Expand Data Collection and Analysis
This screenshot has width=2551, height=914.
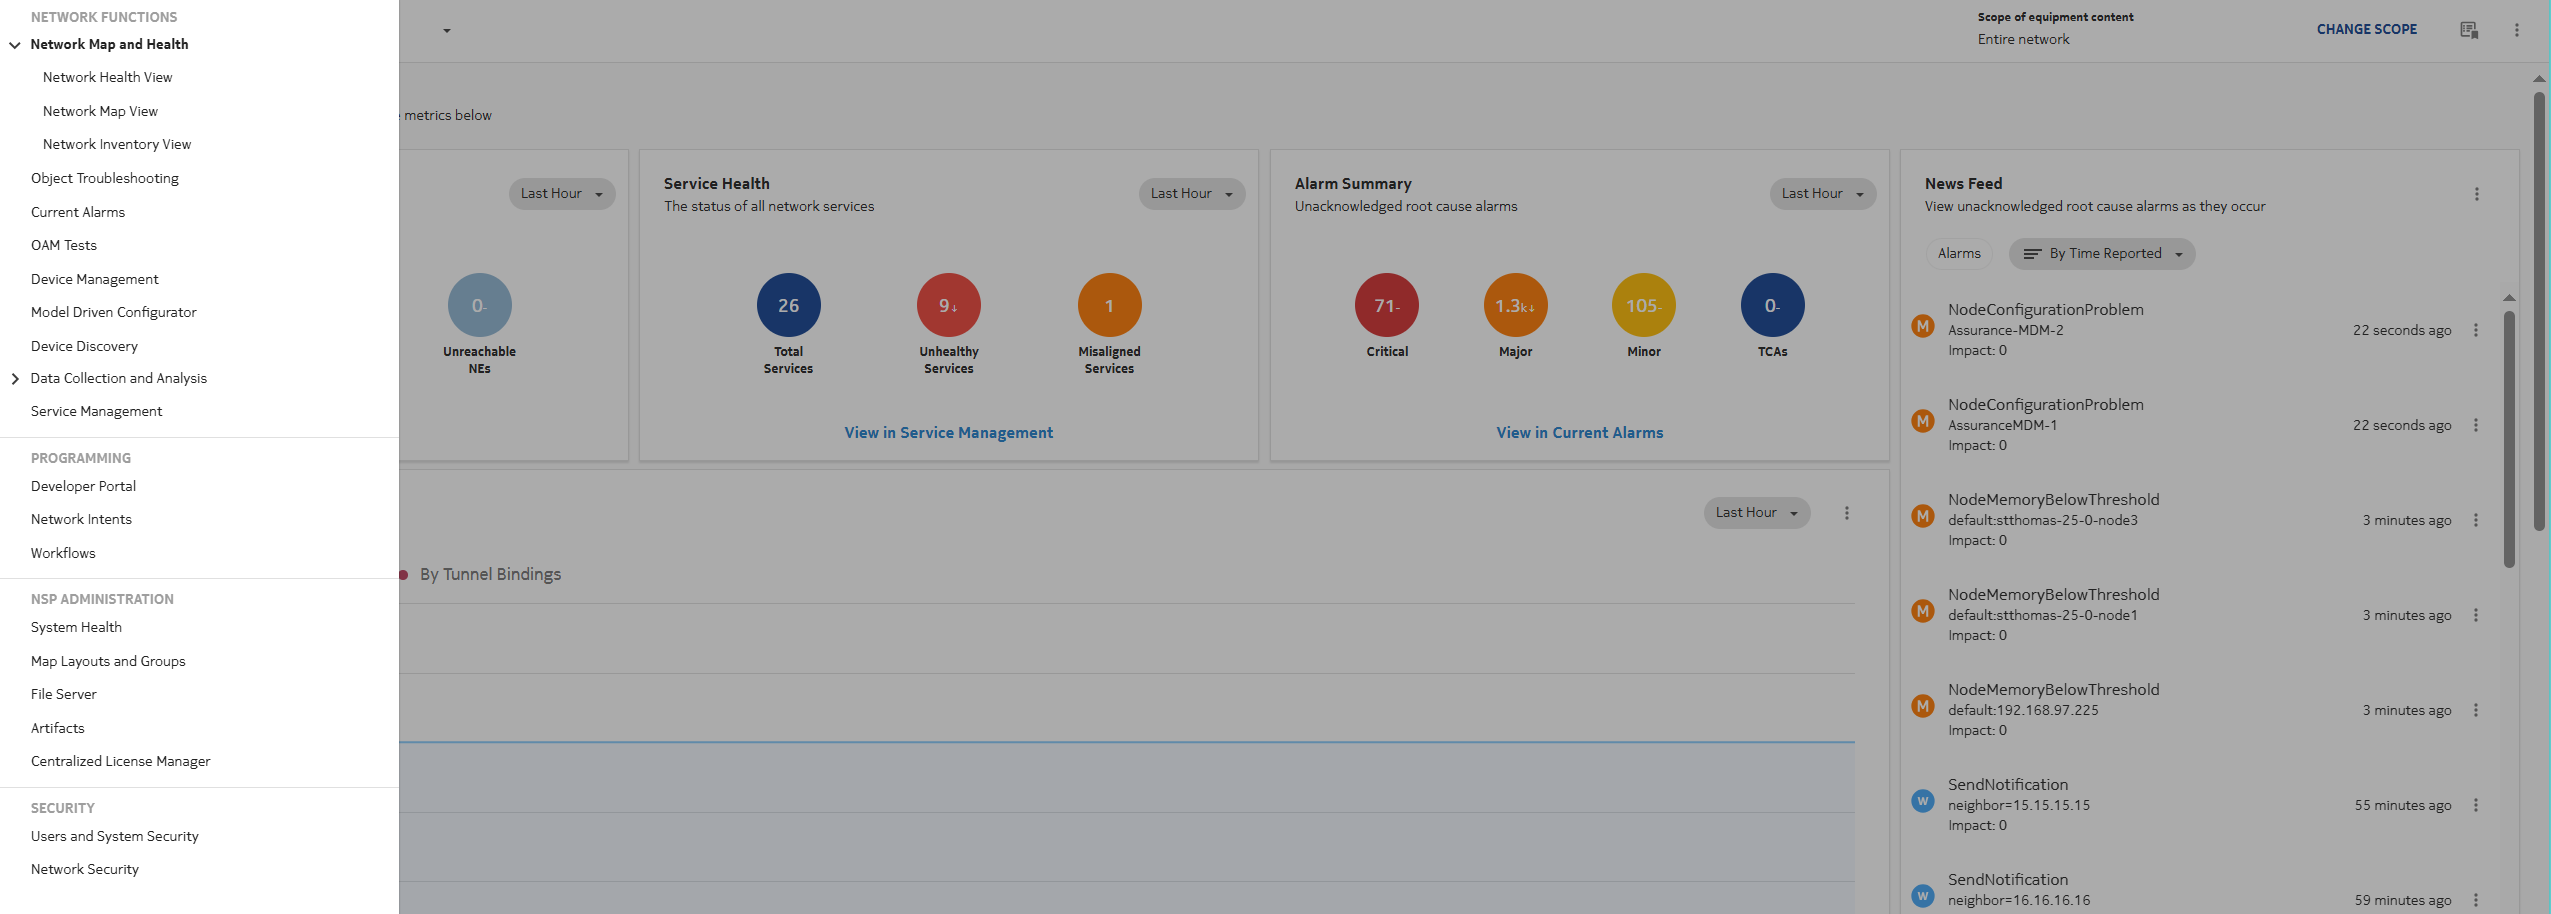click(x=15, y=379)
